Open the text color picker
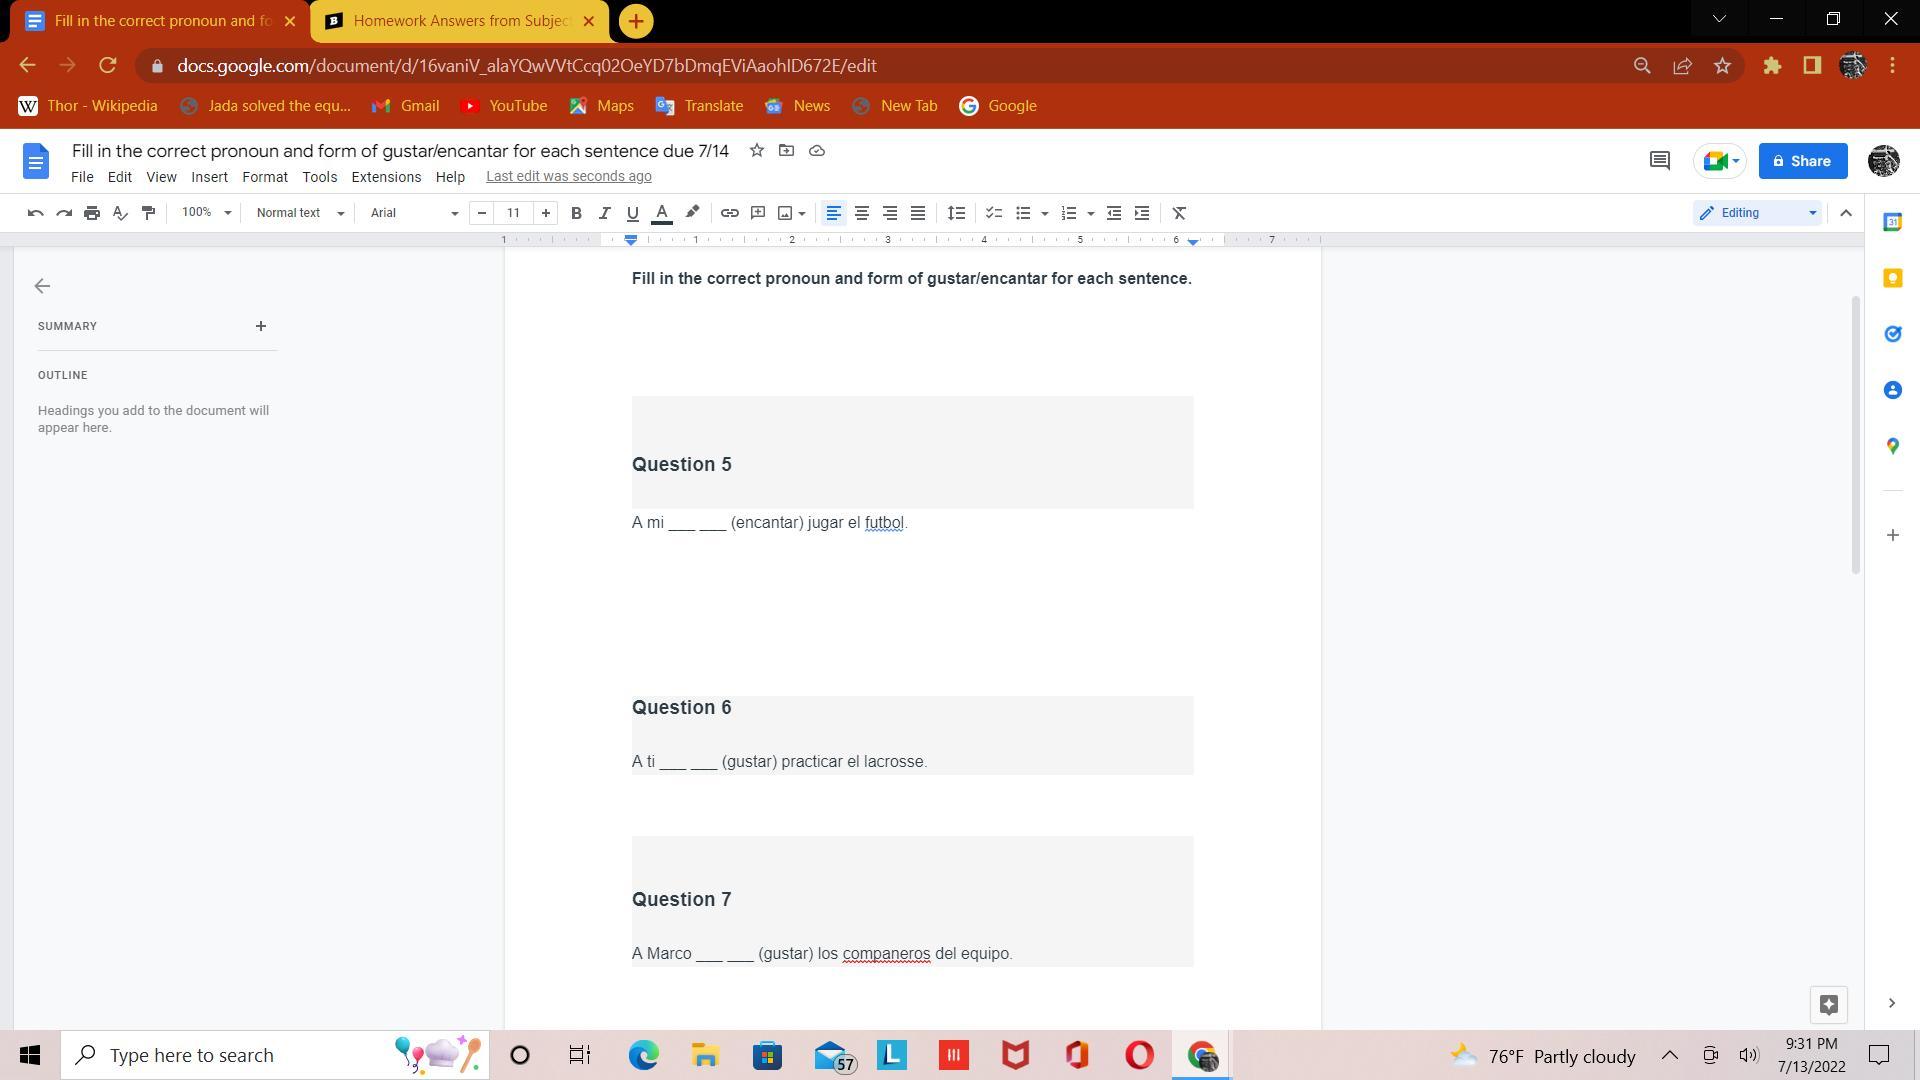 tap(661, 213)
